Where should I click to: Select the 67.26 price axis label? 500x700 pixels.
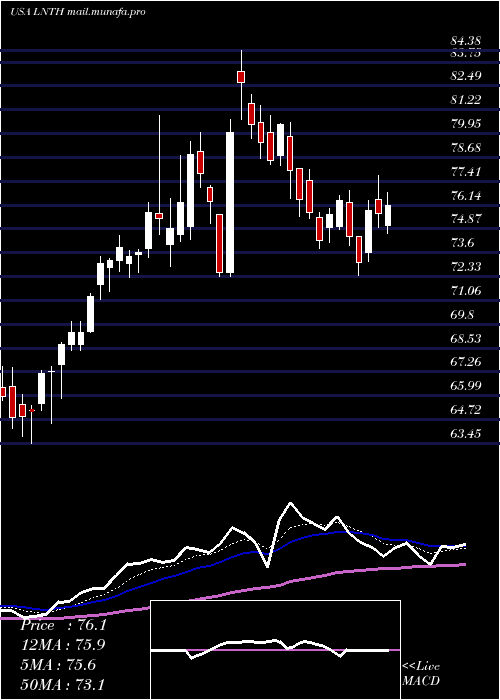tap(466, 362)
